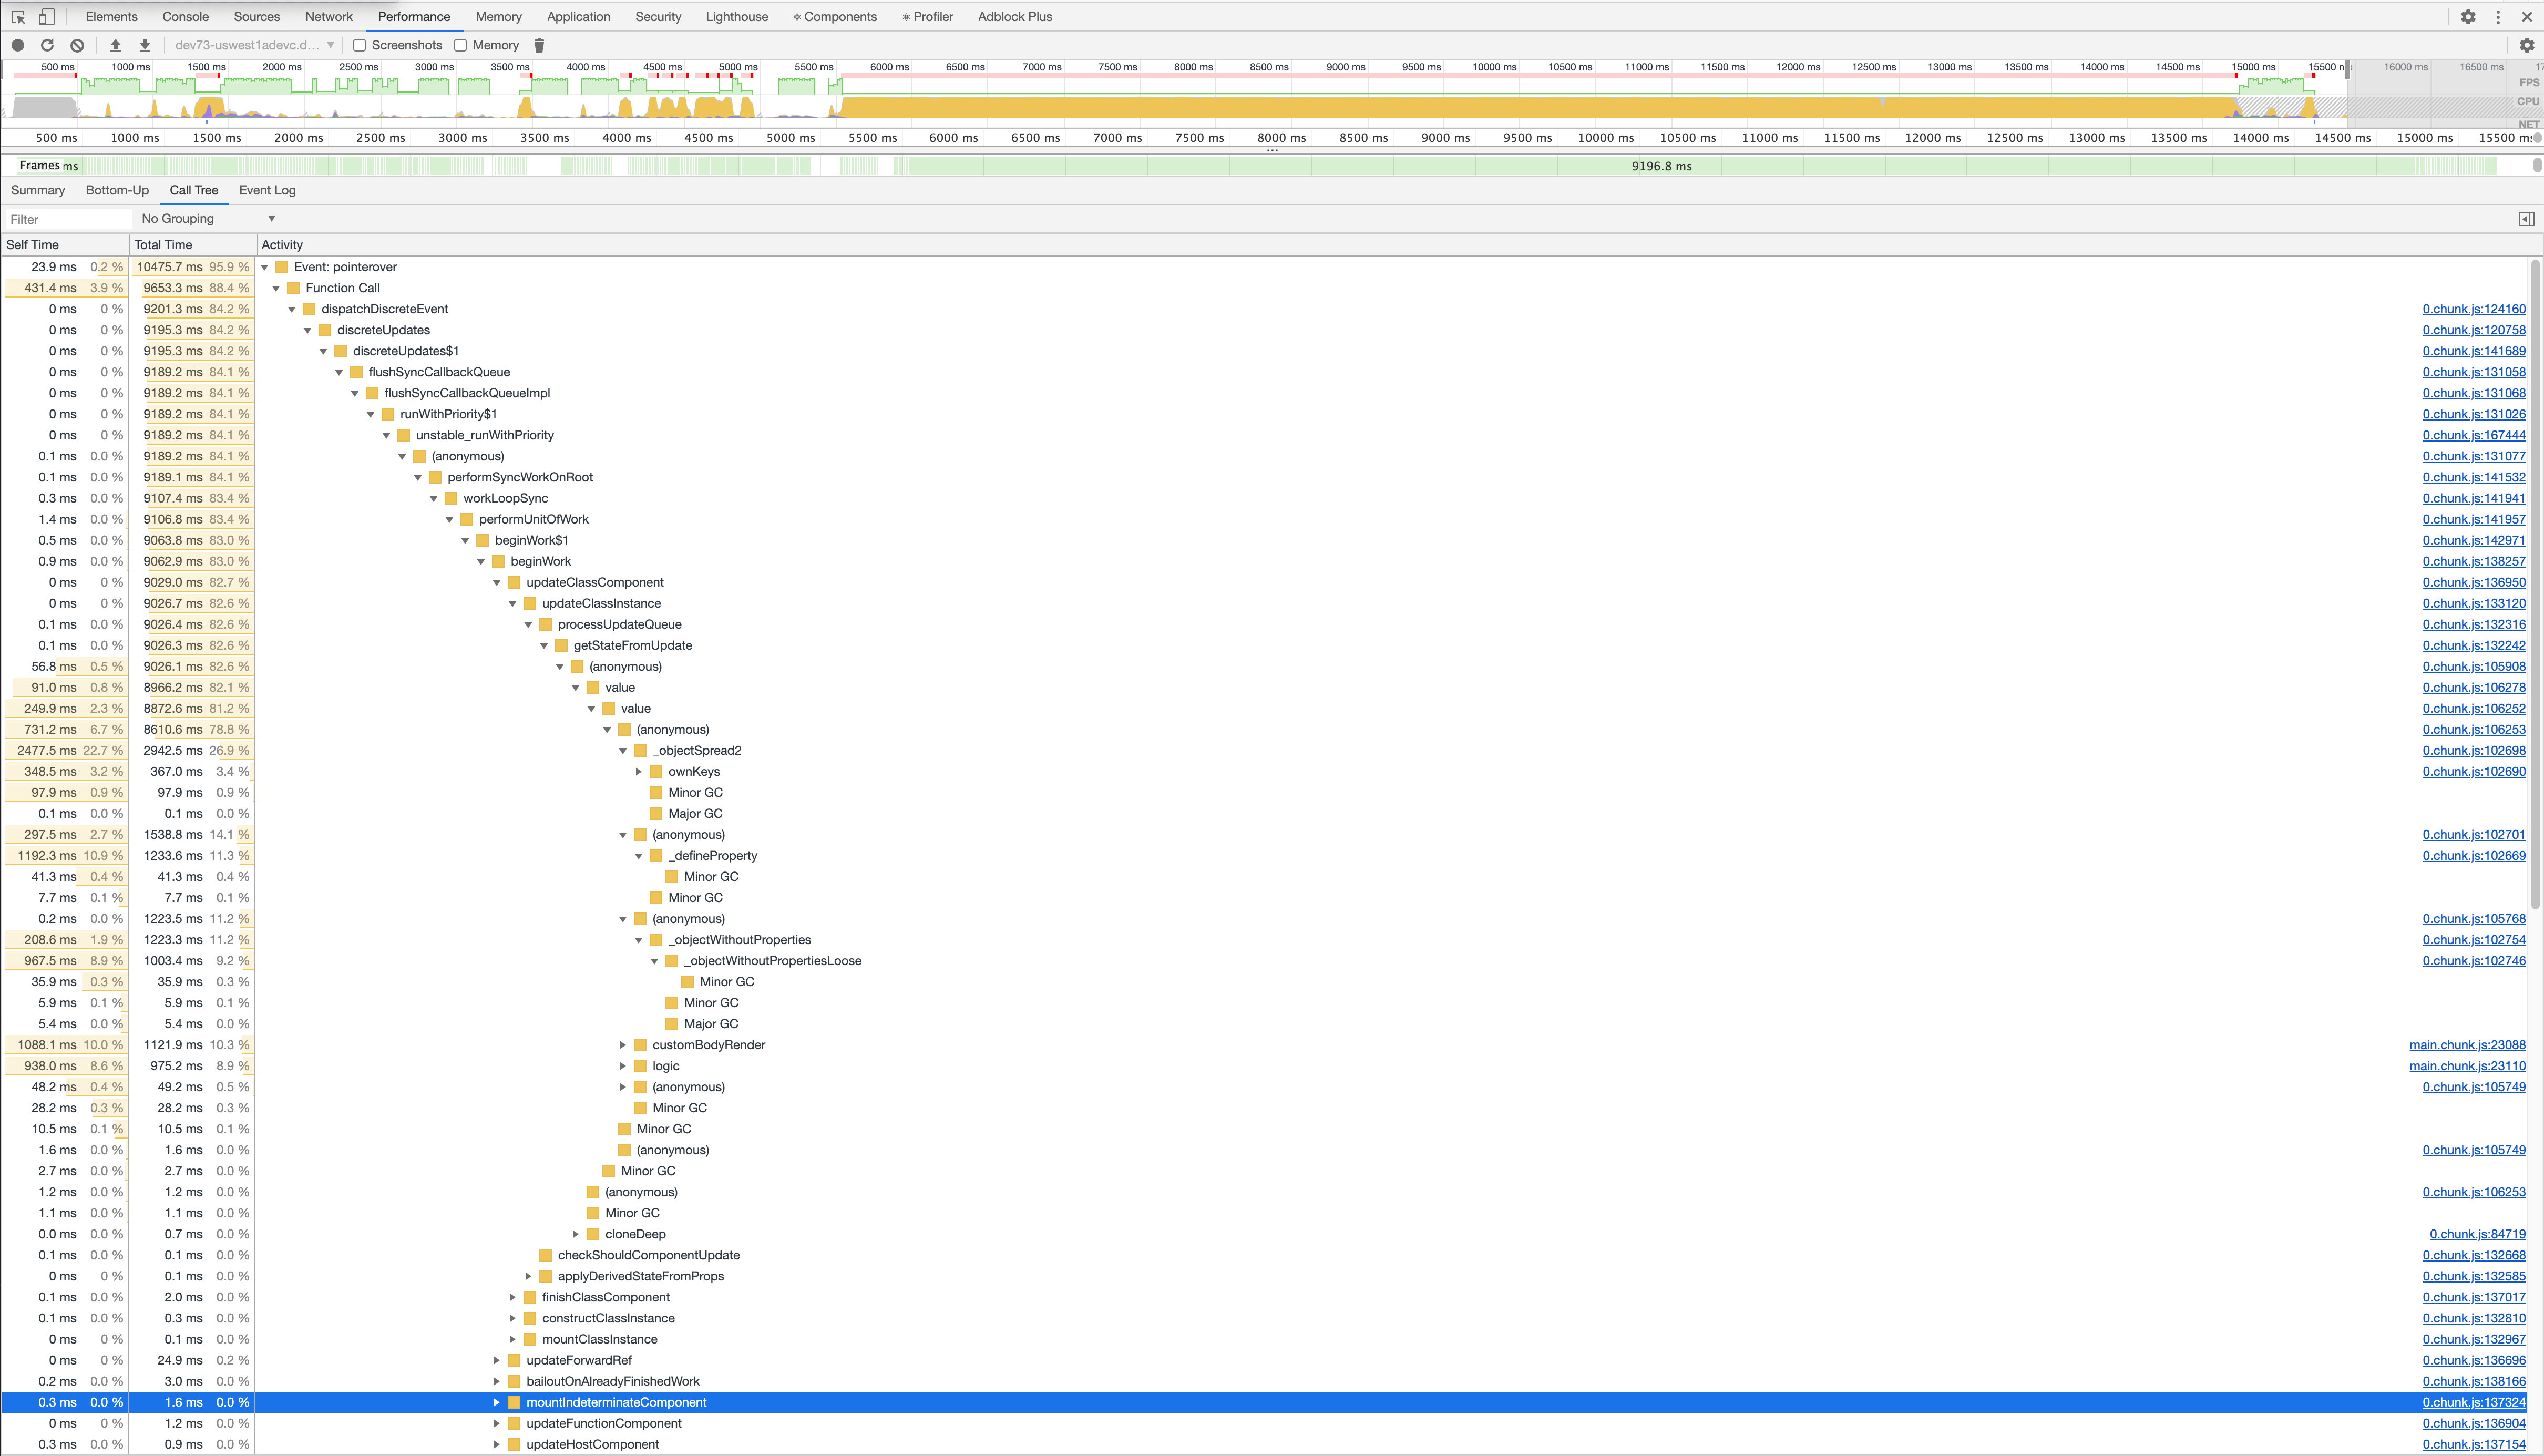This screenshot has width=2544, height=1456.
Task: Switch to the Bottom-Up tab
Action: pyautogui.click(x=116, y=190)
